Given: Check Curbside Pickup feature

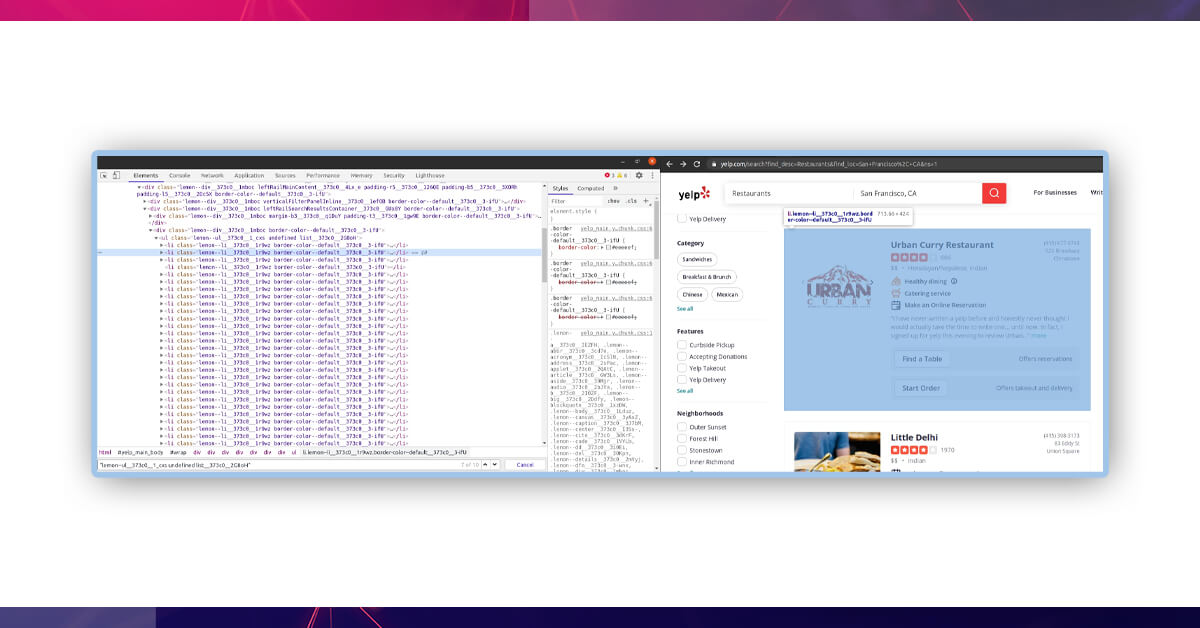Looking at the screenshot, I should tap(682, 345).
